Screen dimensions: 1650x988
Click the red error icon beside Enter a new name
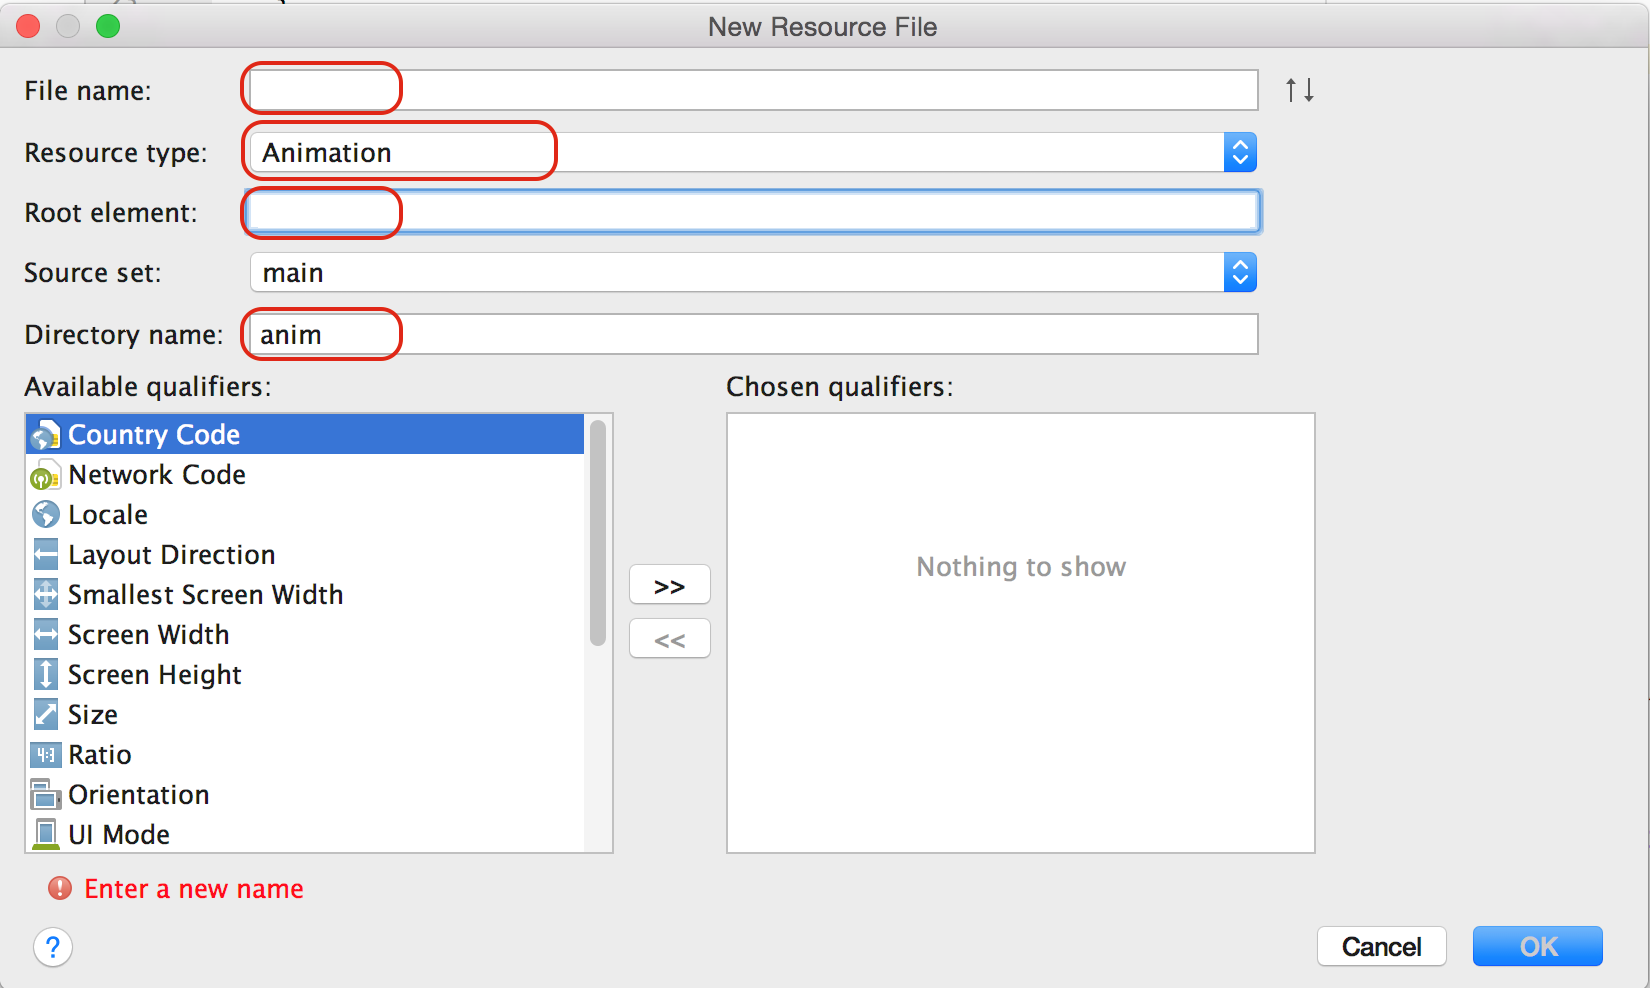[60, 888]
